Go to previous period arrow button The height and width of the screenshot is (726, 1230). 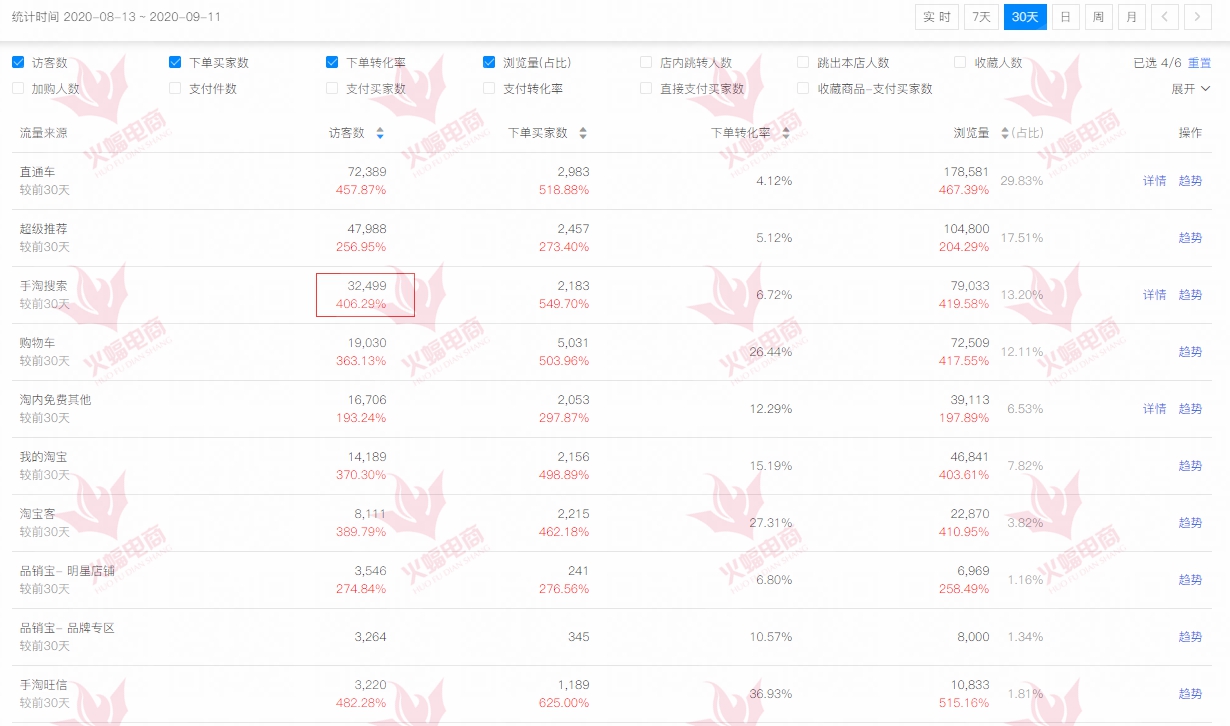coord(1164,17)
